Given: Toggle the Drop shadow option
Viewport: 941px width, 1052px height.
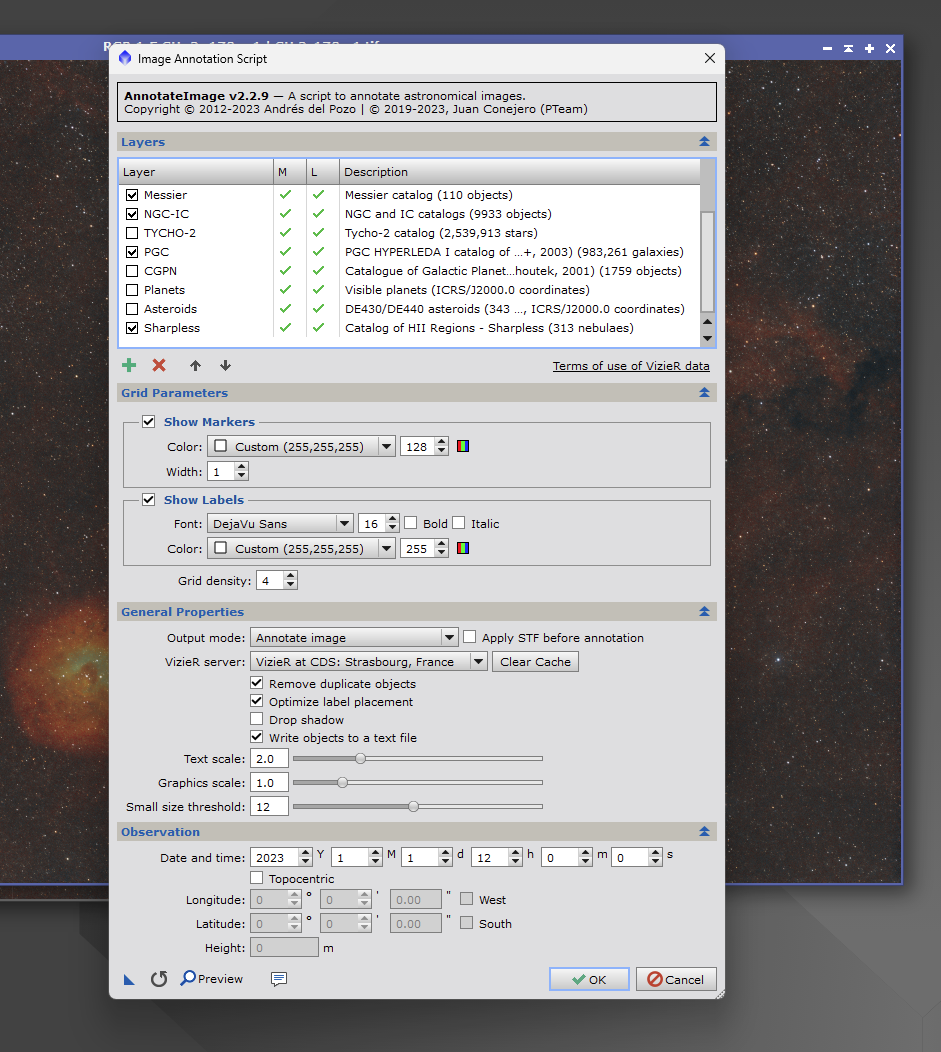Looking at the screenshot, I should pyautogui.click(x=256, y=719).
